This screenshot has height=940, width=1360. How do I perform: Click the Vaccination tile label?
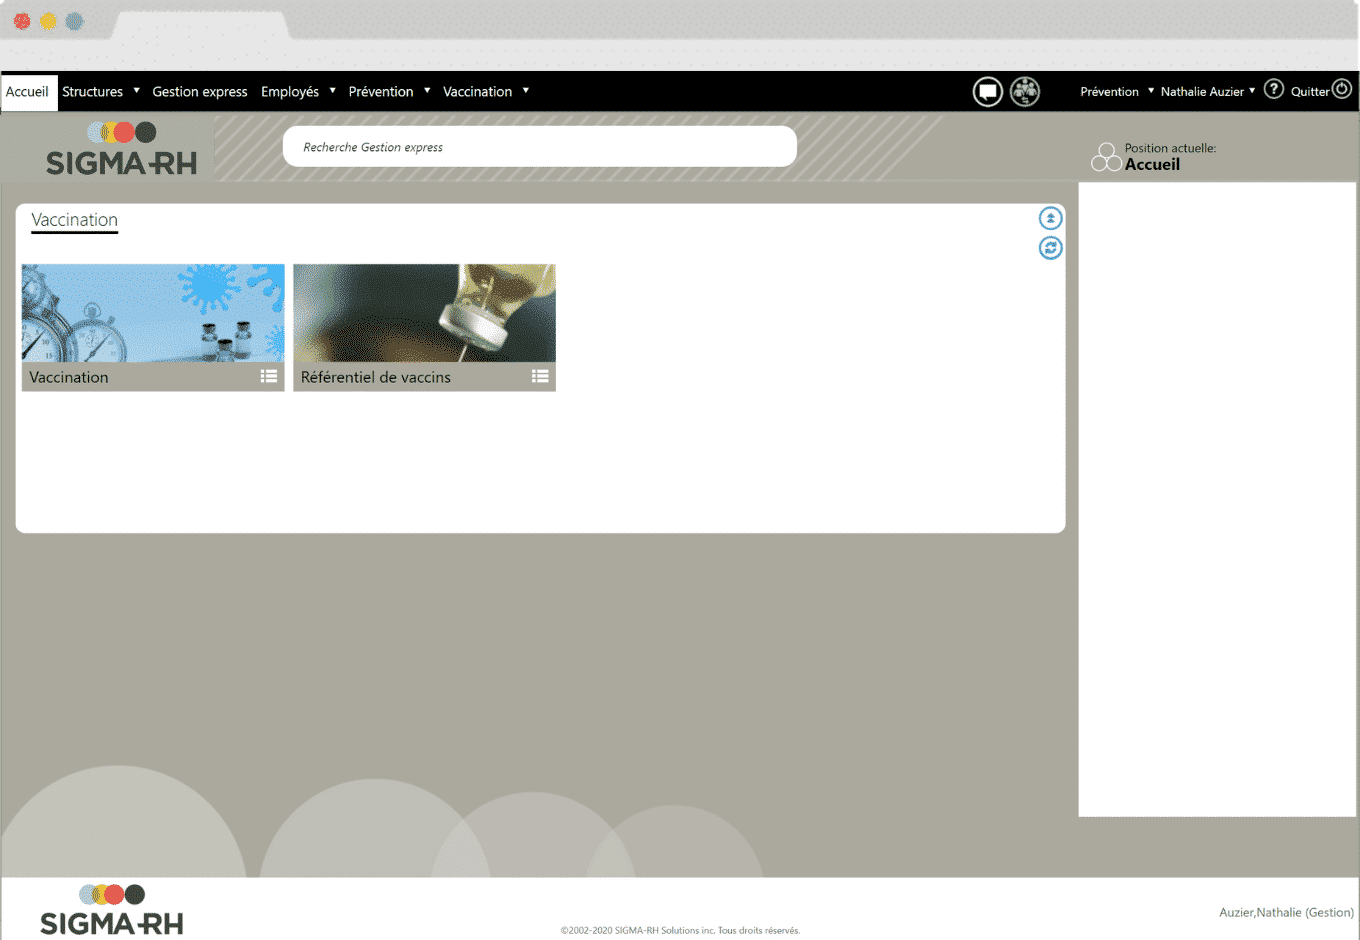click(x=69, y=377)
